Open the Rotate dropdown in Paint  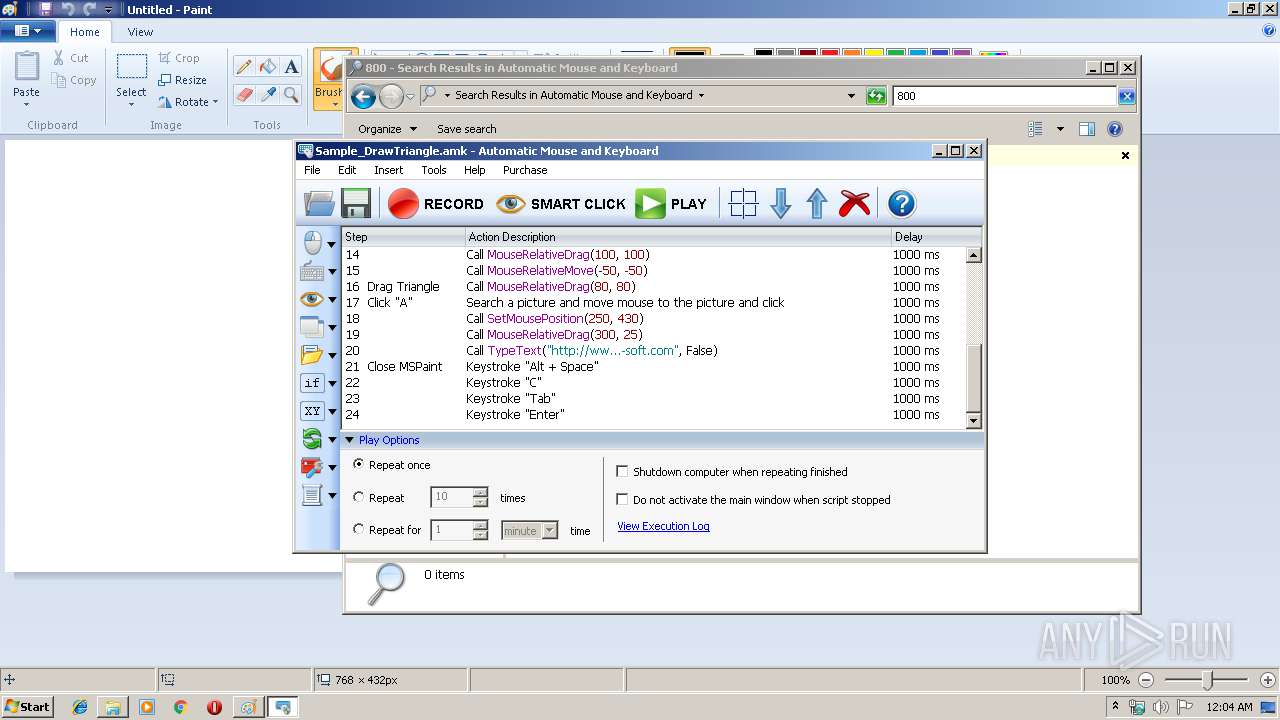click(x=188, y=102)
